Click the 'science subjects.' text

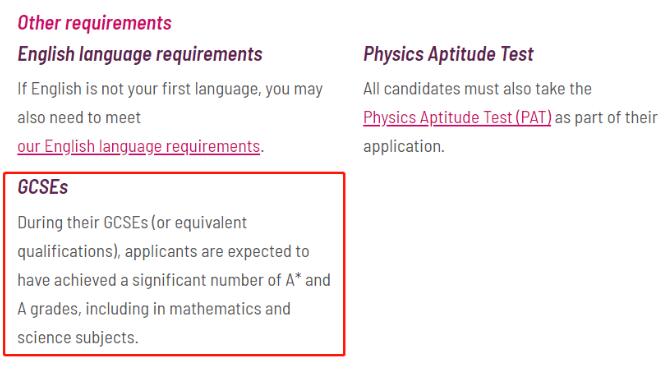coord(78,338)
